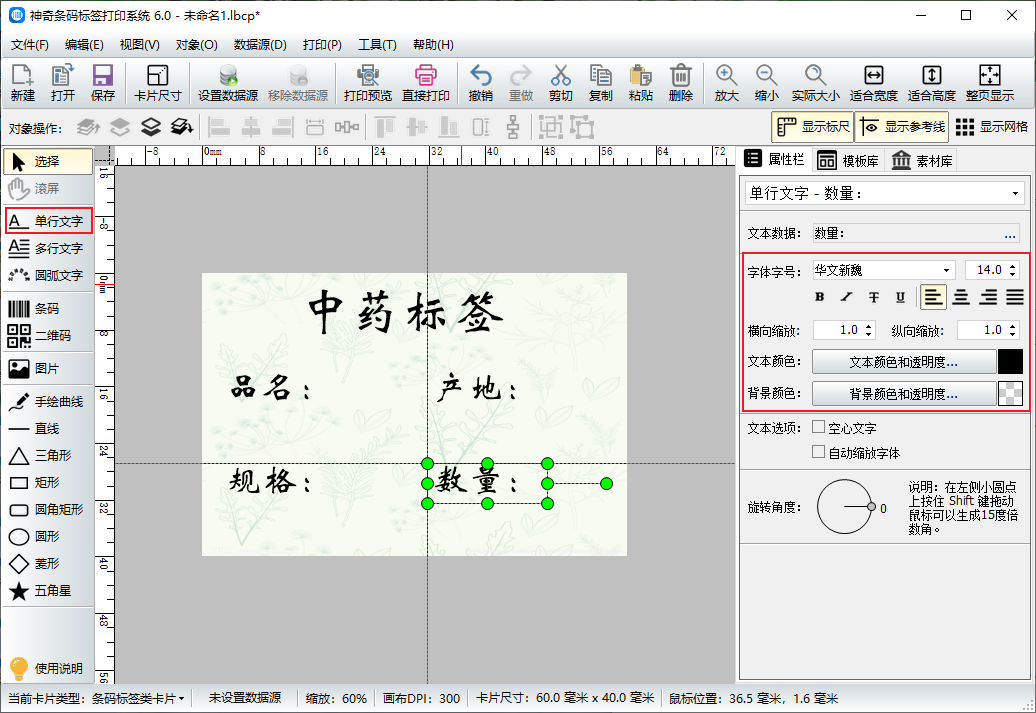Click the 中药标签 title text on canvas
The image size is (1036, 713).
[x=405, y=312]
